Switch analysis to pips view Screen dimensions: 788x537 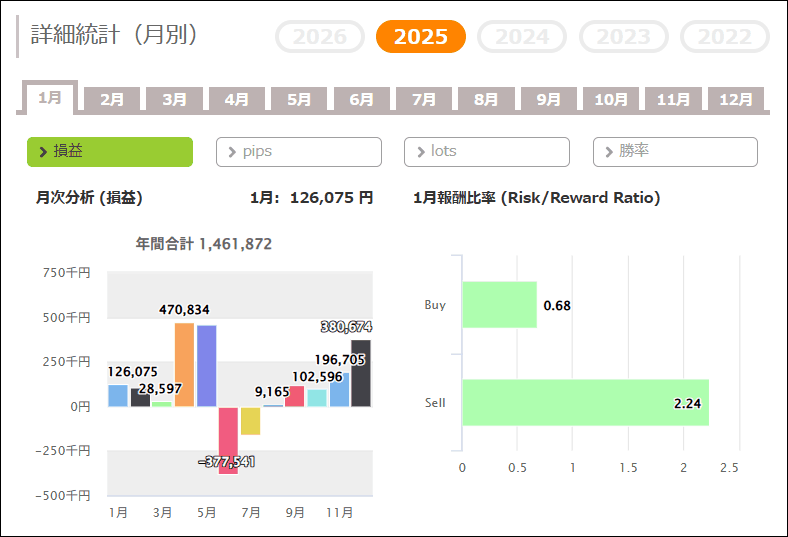pos(299,152)
